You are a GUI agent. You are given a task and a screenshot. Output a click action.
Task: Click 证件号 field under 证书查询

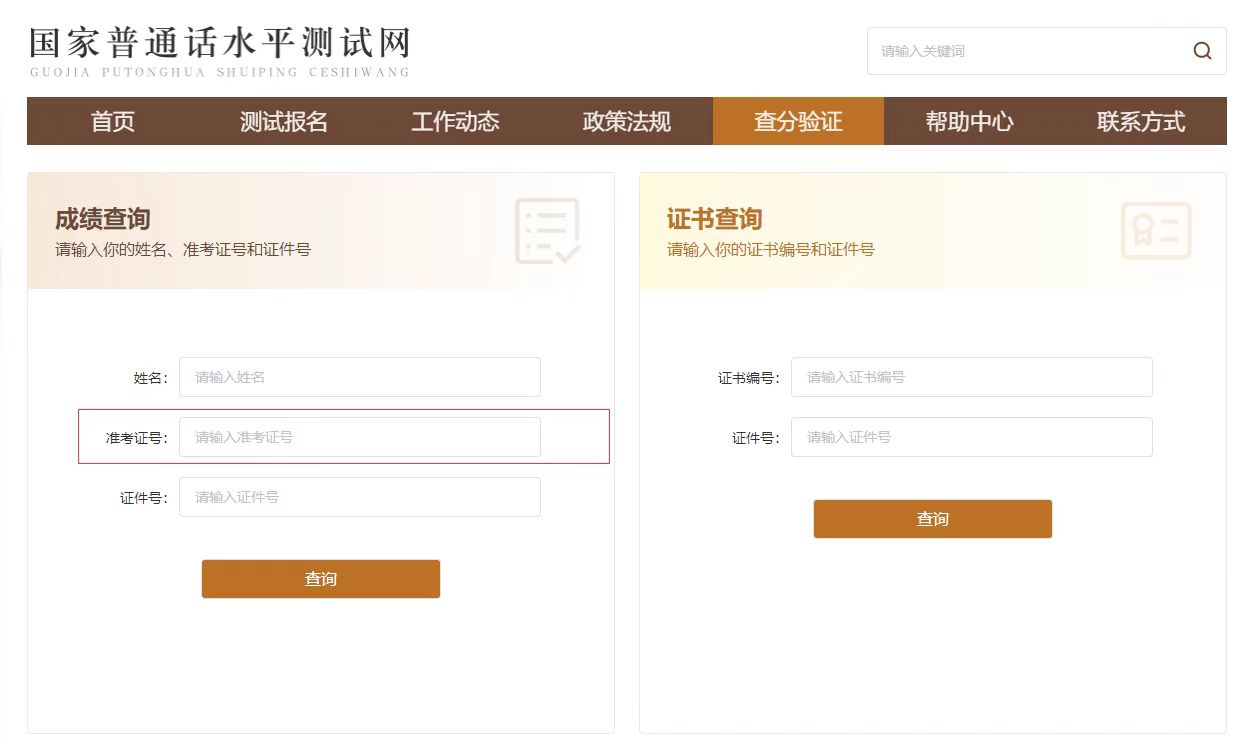971,437
